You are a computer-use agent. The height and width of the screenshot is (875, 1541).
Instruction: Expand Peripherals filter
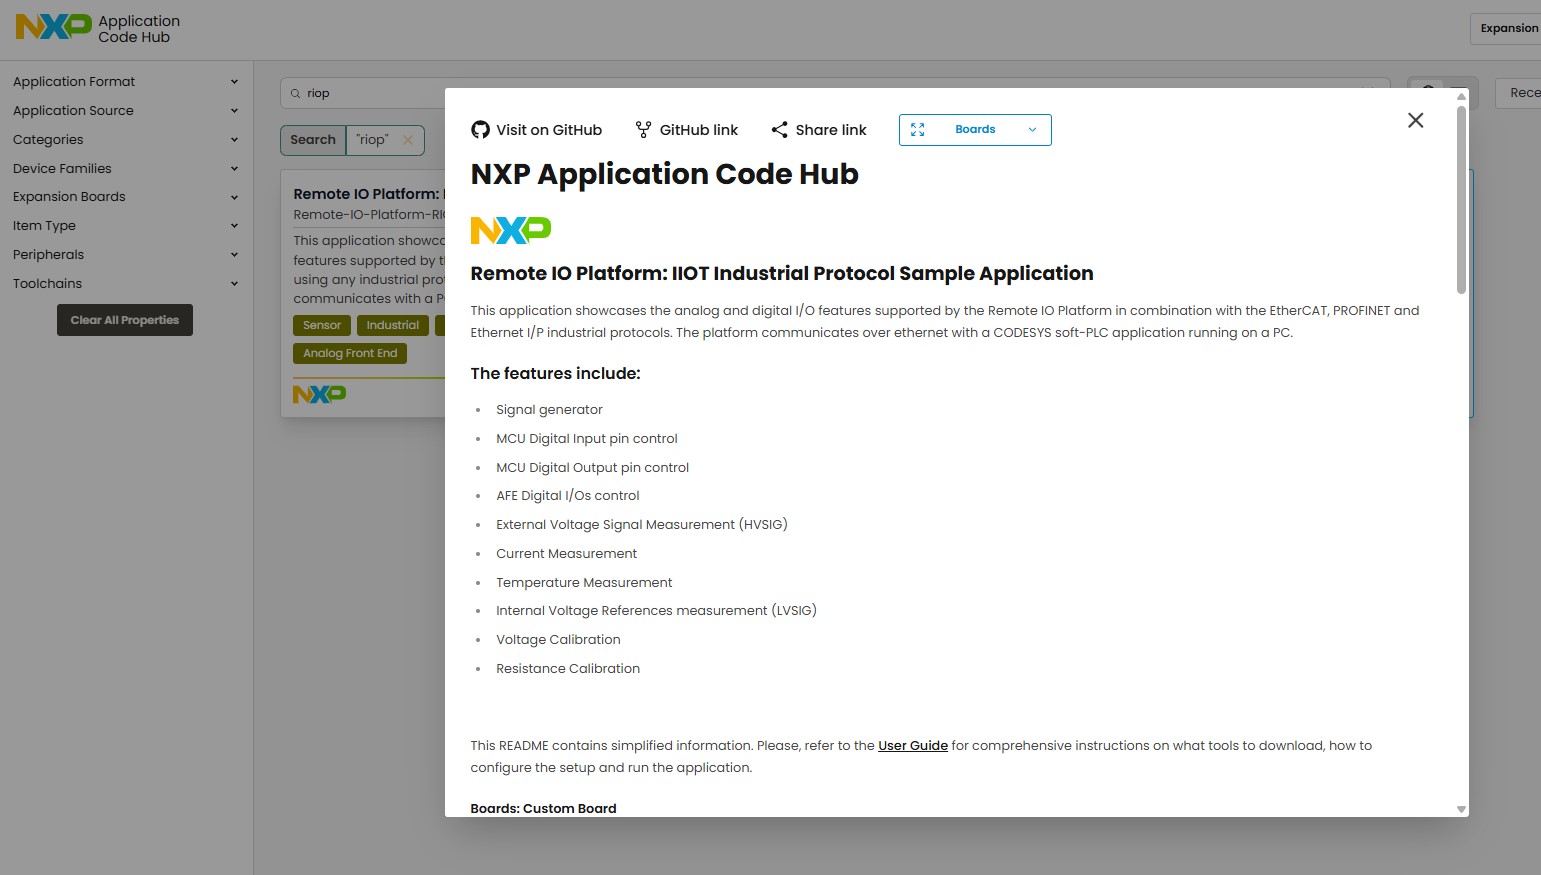coord(125,255)
